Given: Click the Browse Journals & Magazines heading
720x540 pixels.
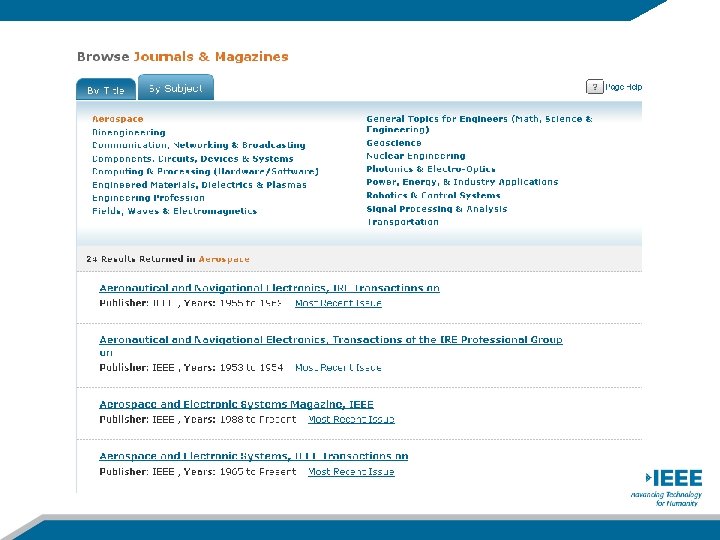Looking at the screenshot, I should pos(183,56).
